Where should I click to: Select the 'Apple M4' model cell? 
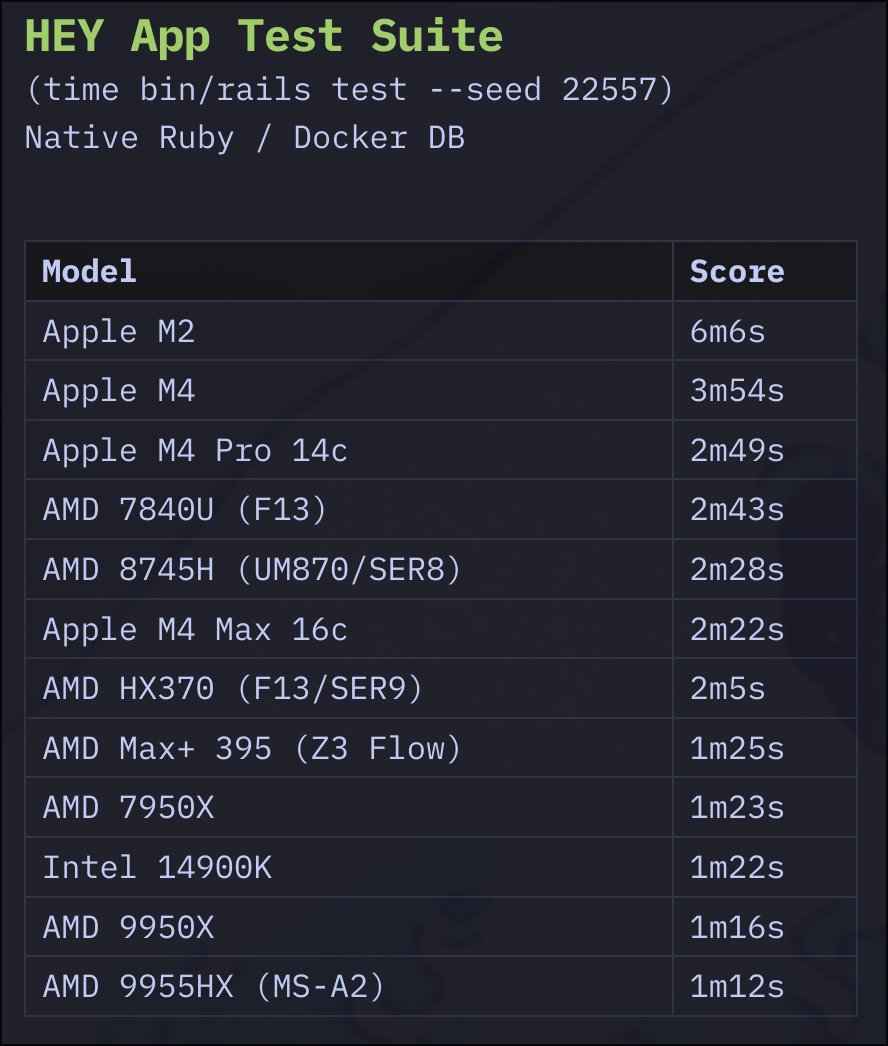coord(349,390)
